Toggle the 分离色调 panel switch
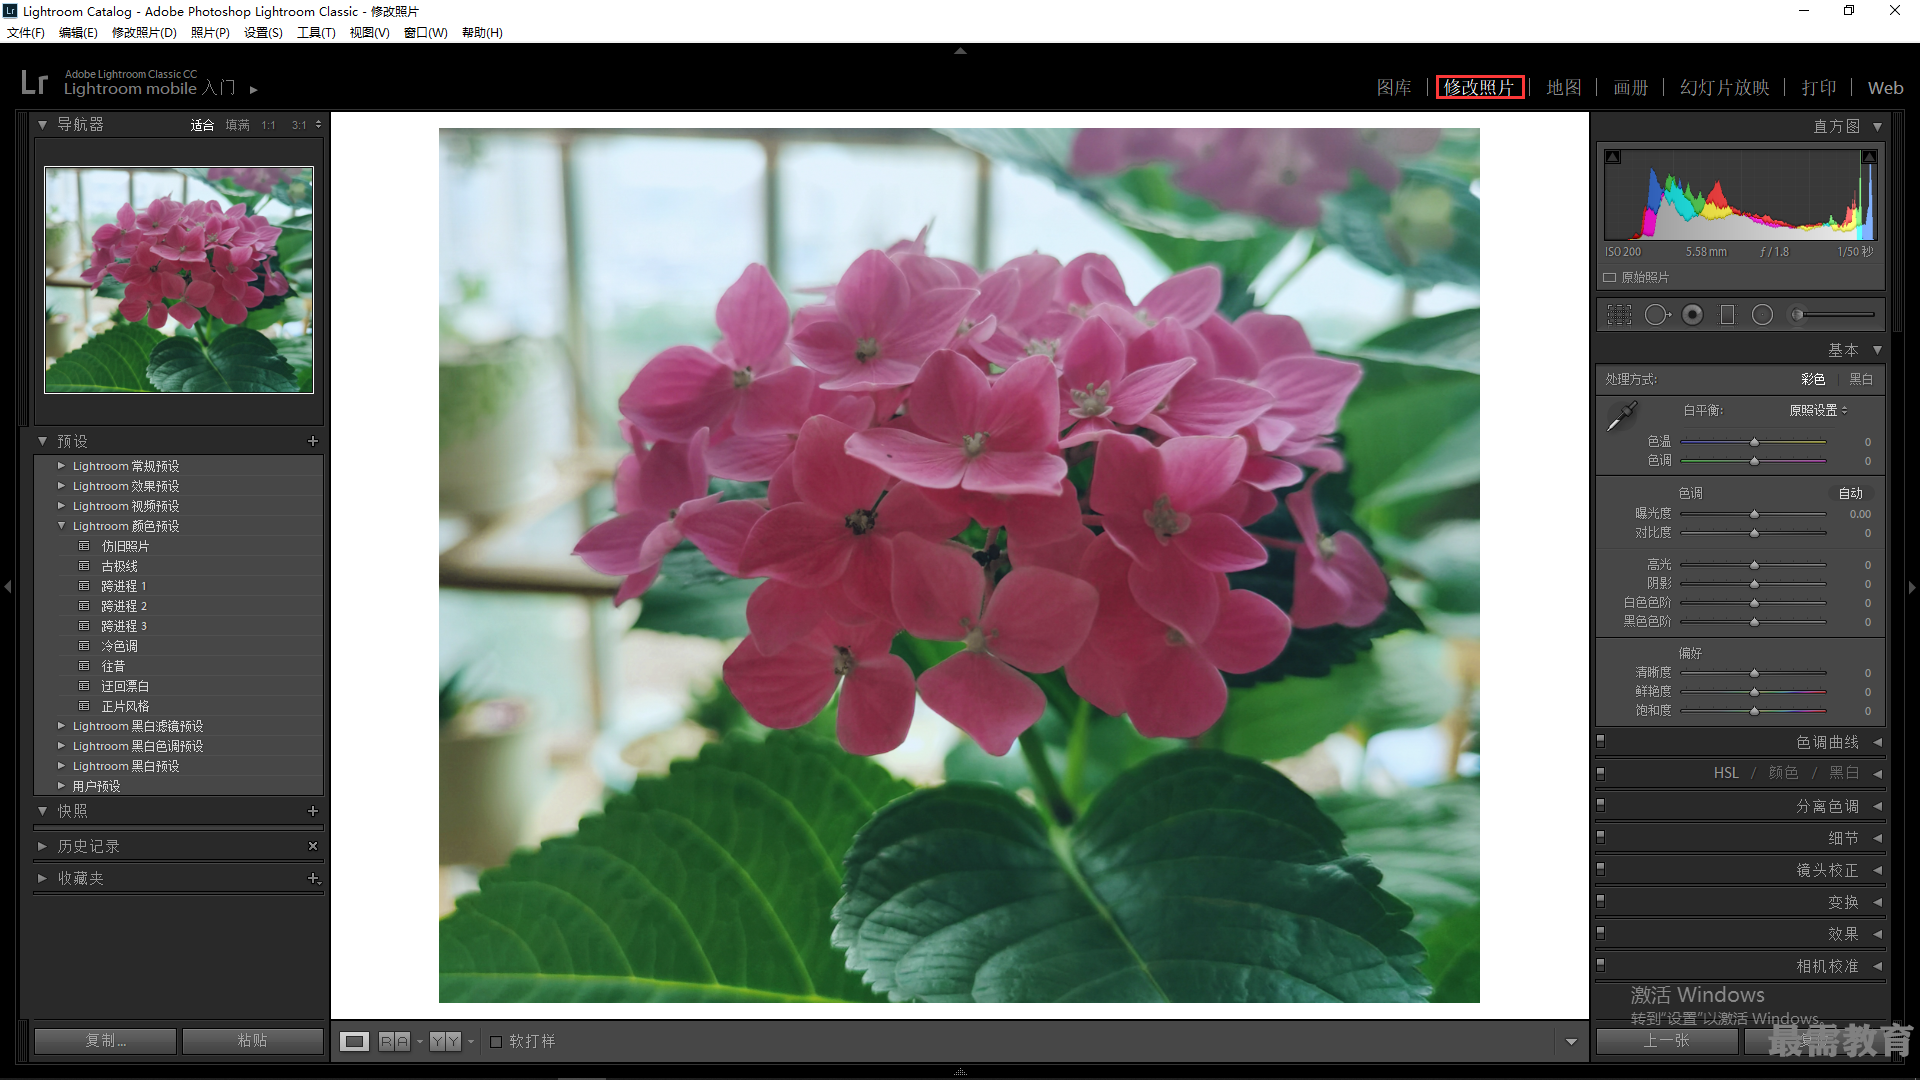The image size is (1920, 1080). tap(1601, 806)
